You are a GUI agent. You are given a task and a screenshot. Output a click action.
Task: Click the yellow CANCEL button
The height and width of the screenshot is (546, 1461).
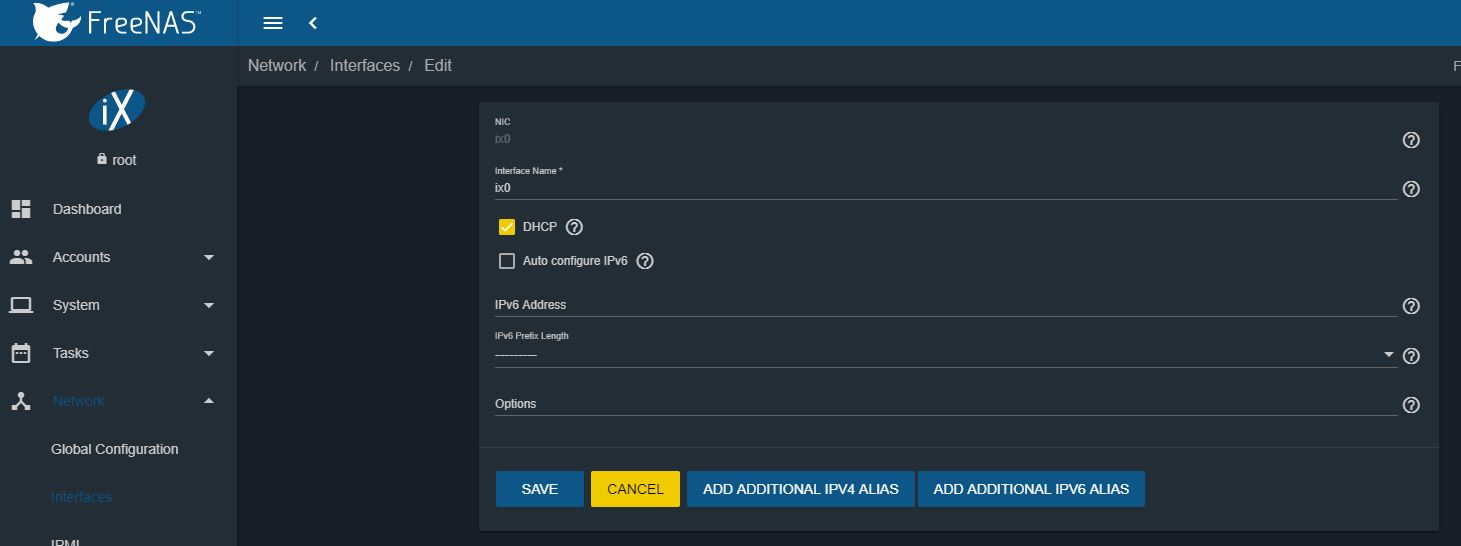[635, 489]
